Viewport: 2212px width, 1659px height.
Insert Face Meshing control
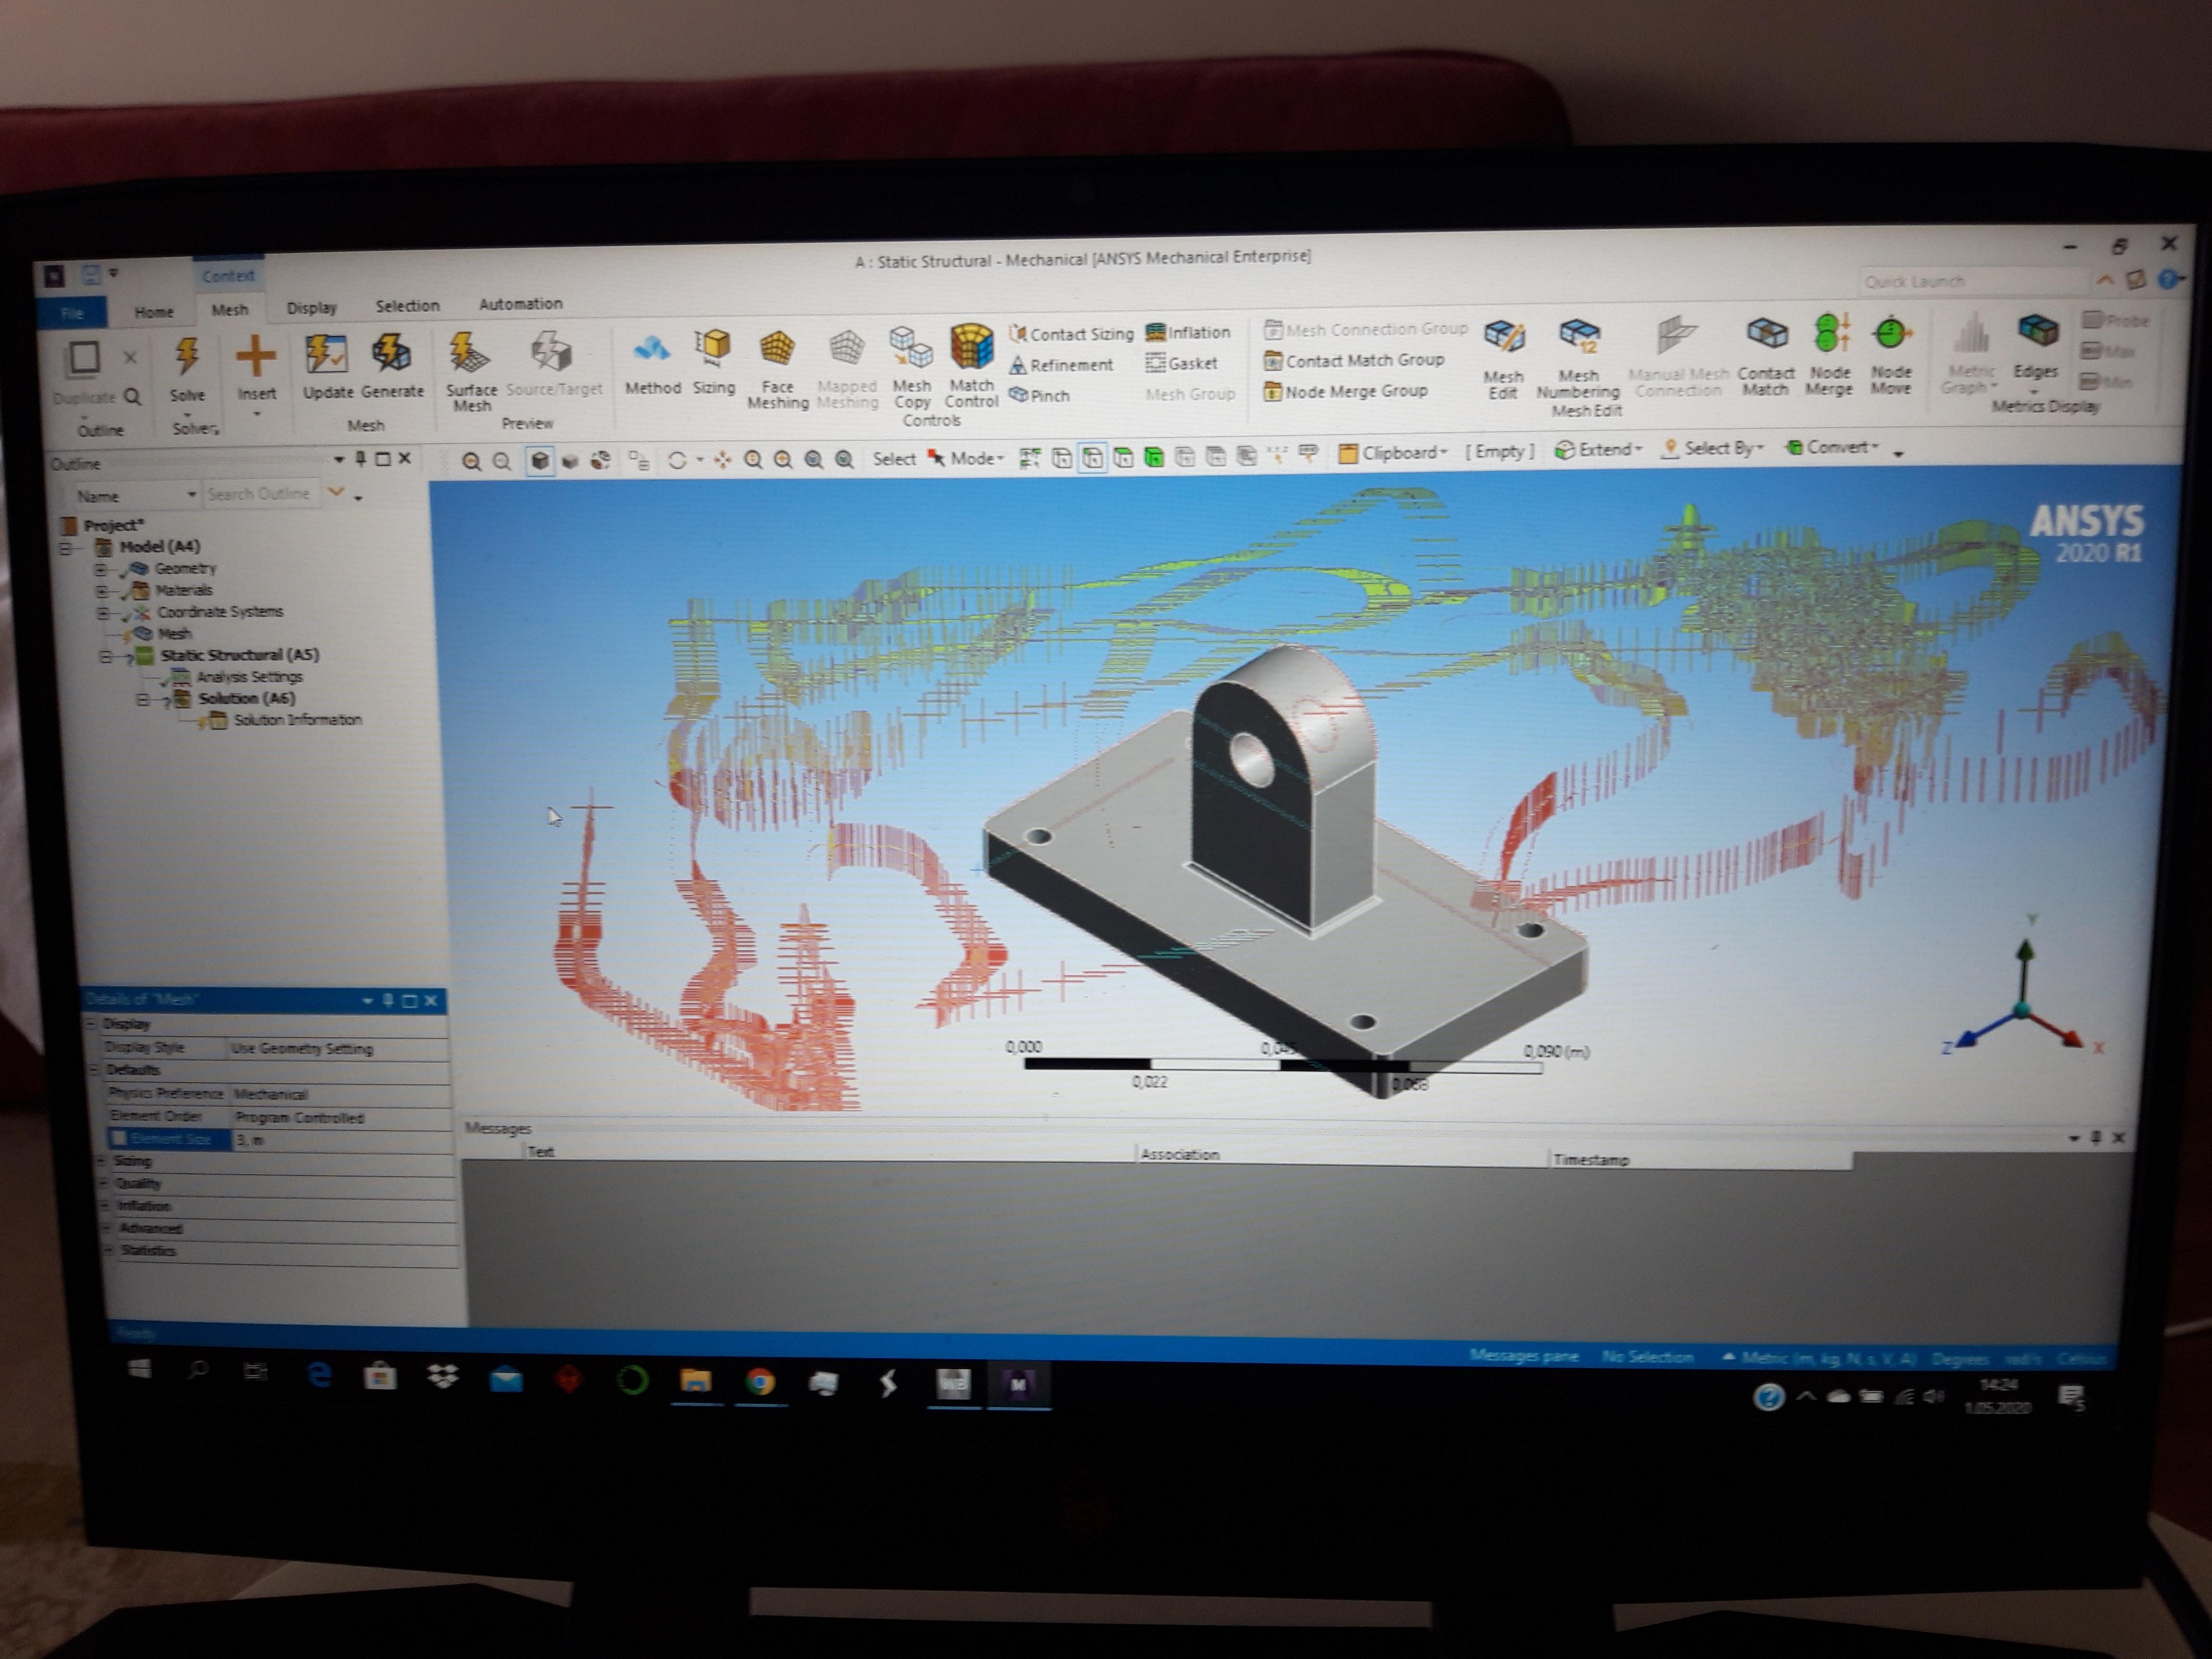coord(777,370)
